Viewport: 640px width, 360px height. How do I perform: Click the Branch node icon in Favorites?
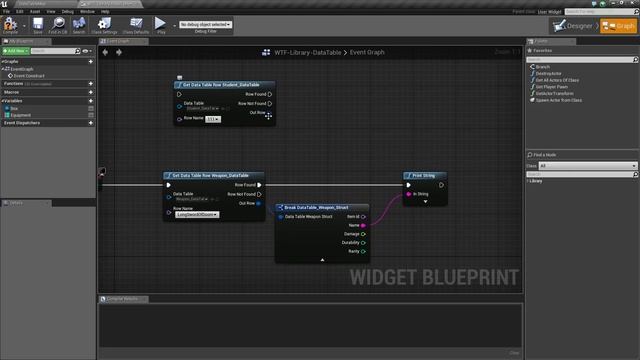[x=532, y=67]
